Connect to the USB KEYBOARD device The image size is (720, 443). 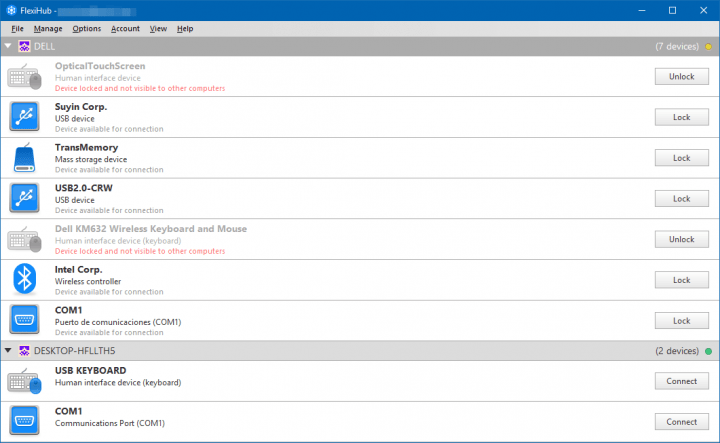tap(681, 381)
